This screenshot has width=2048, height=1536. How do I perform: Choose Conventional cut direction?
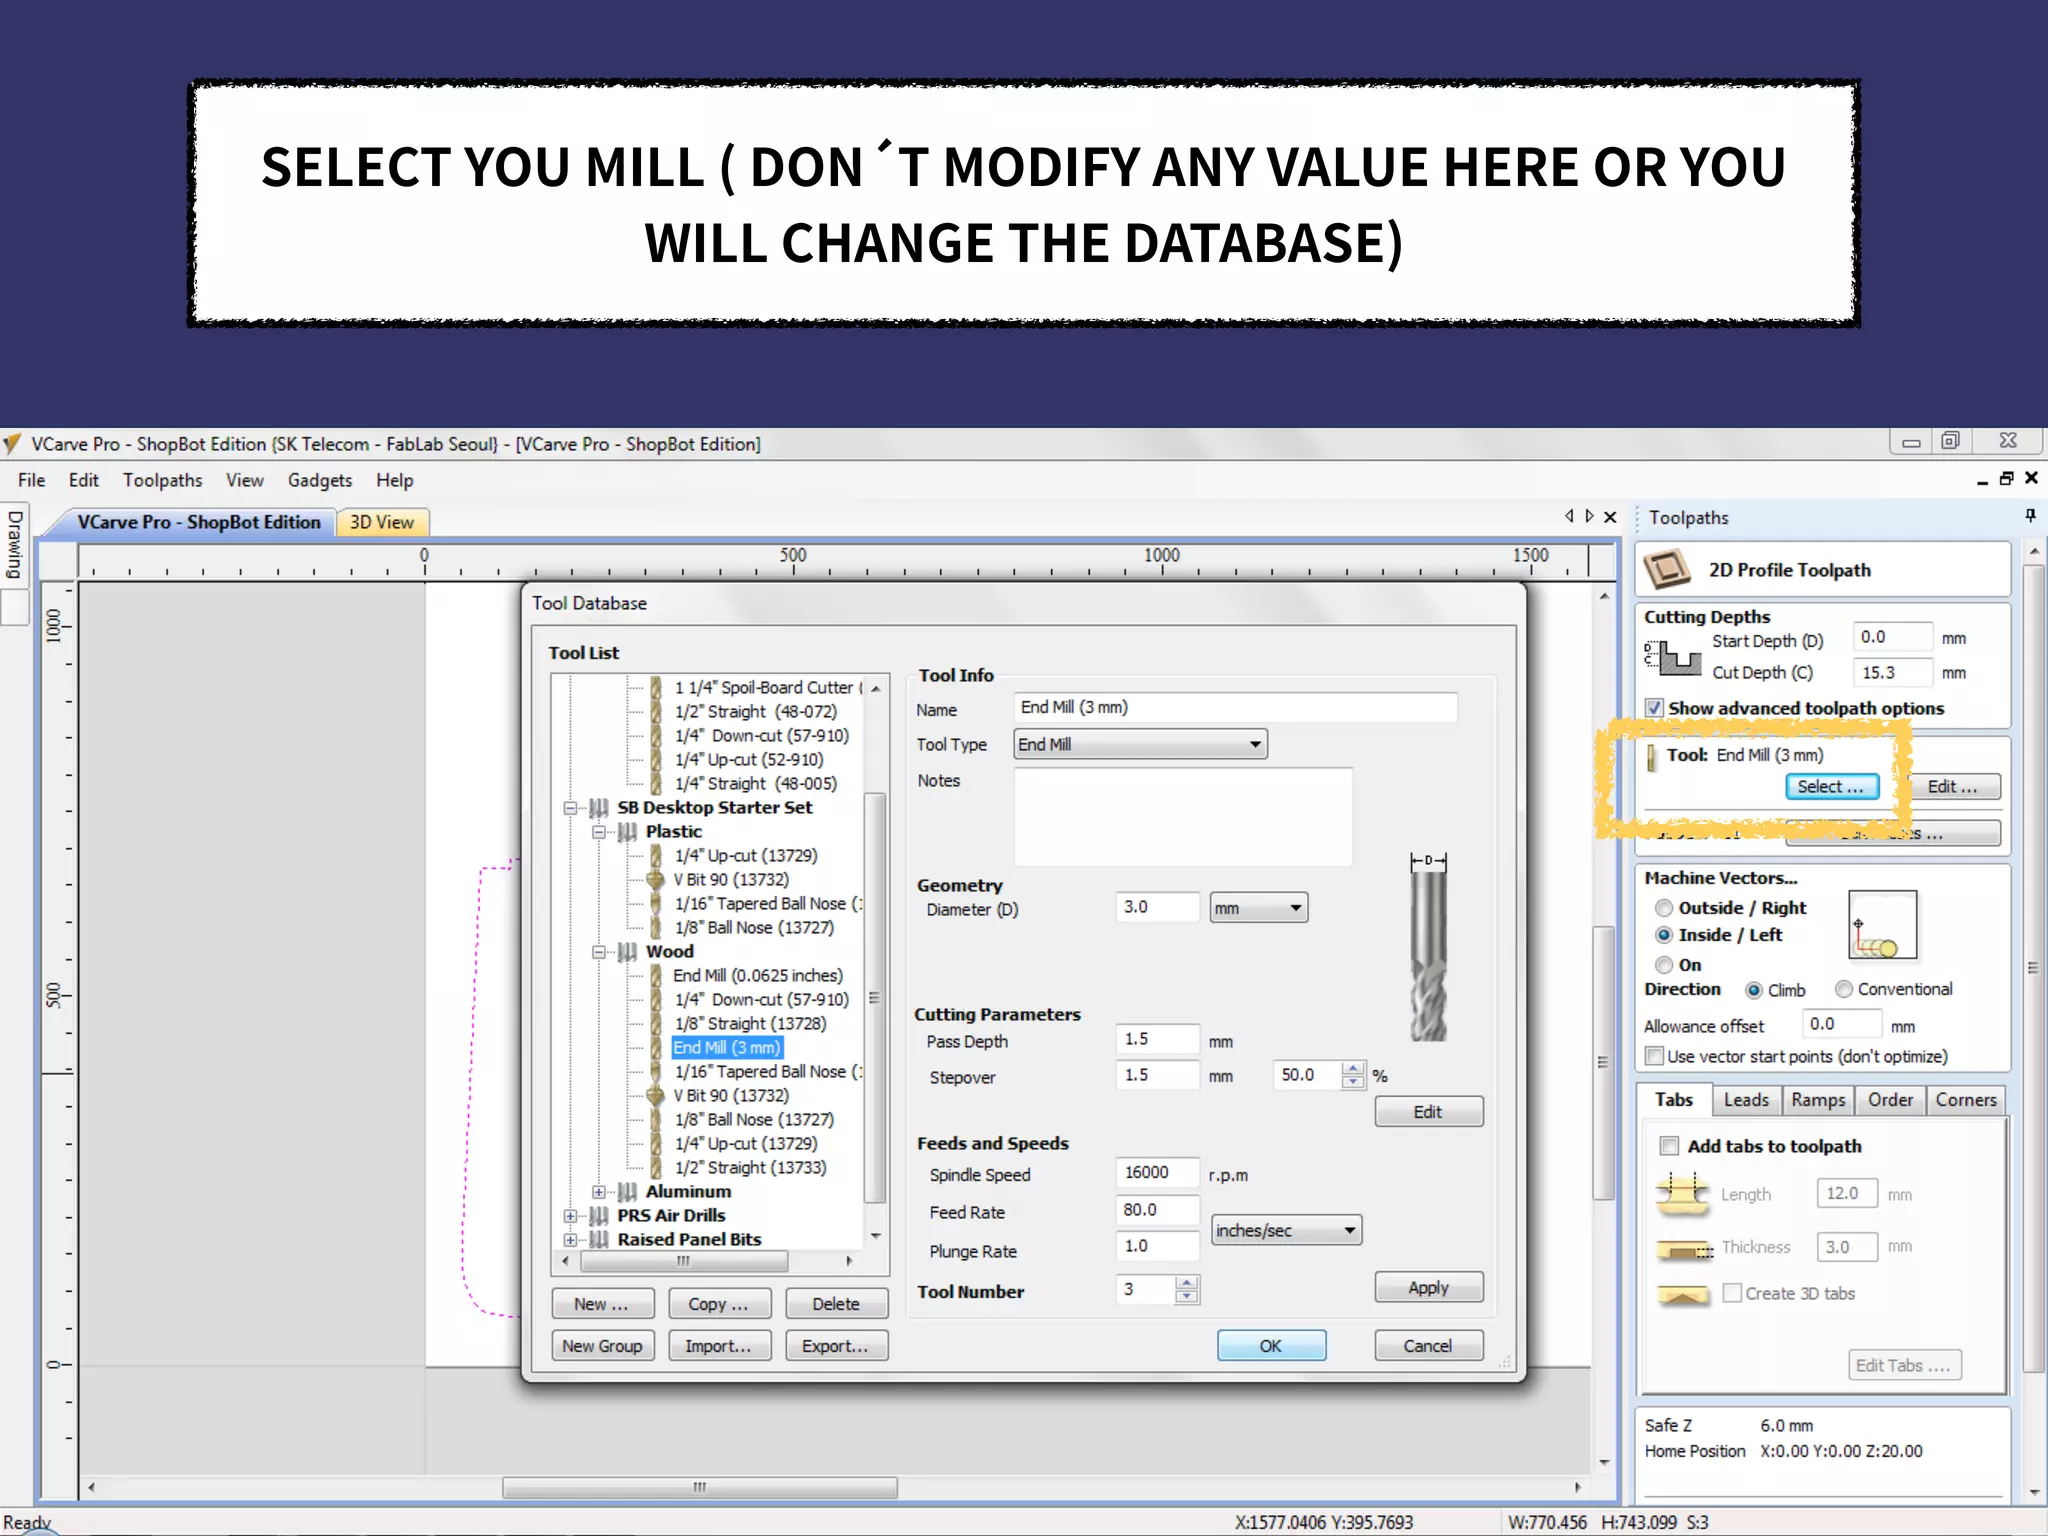1844,989
